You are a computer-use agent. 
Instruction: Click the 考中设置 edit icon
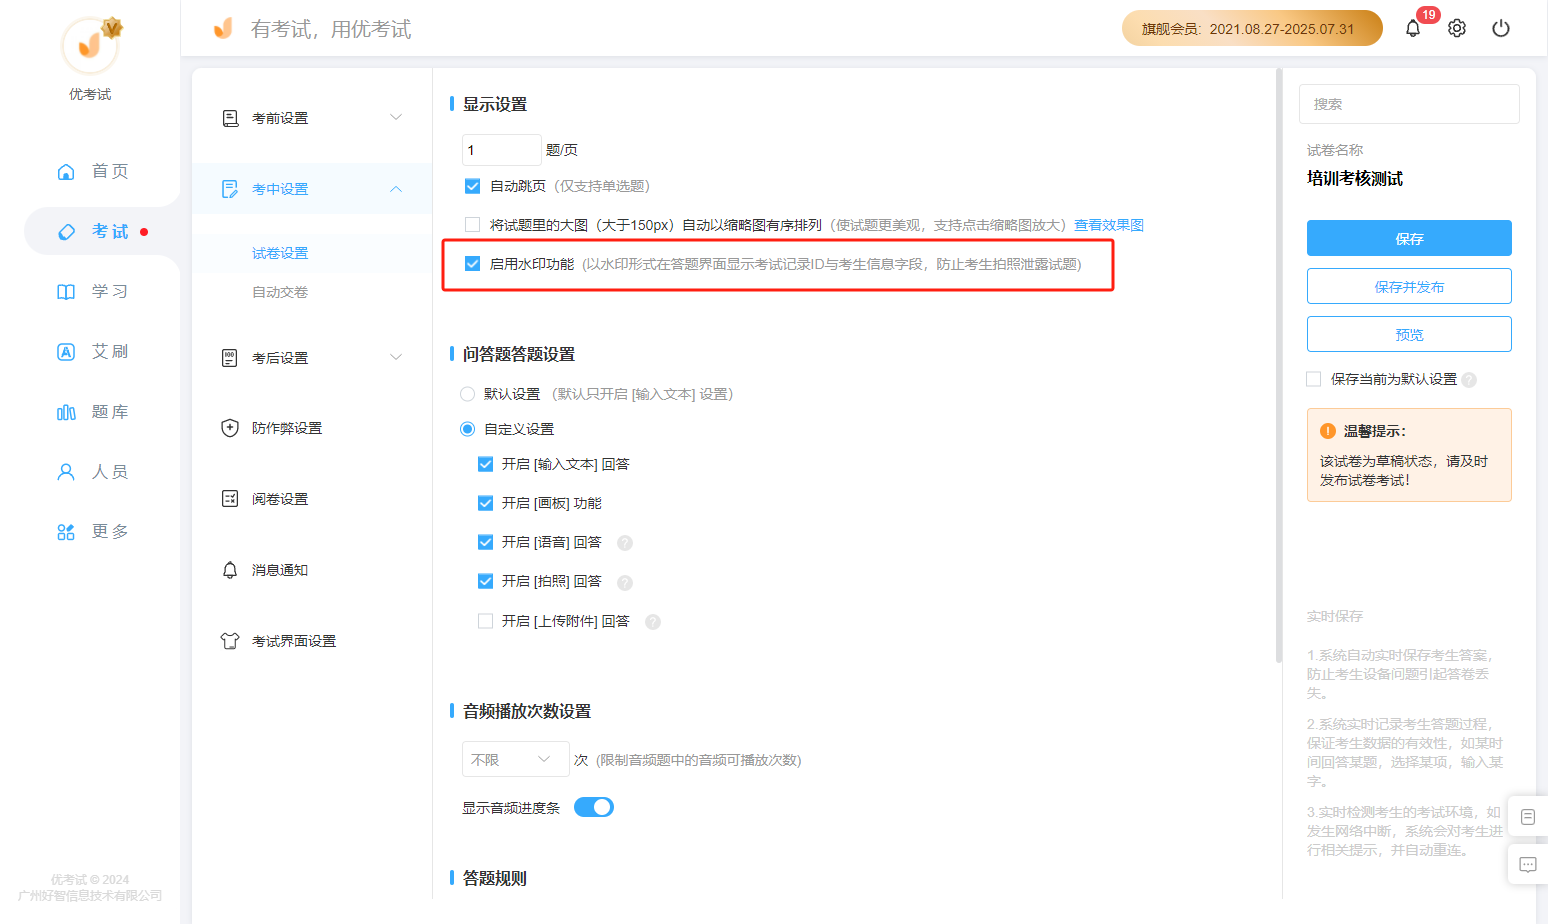click(230, 189)
